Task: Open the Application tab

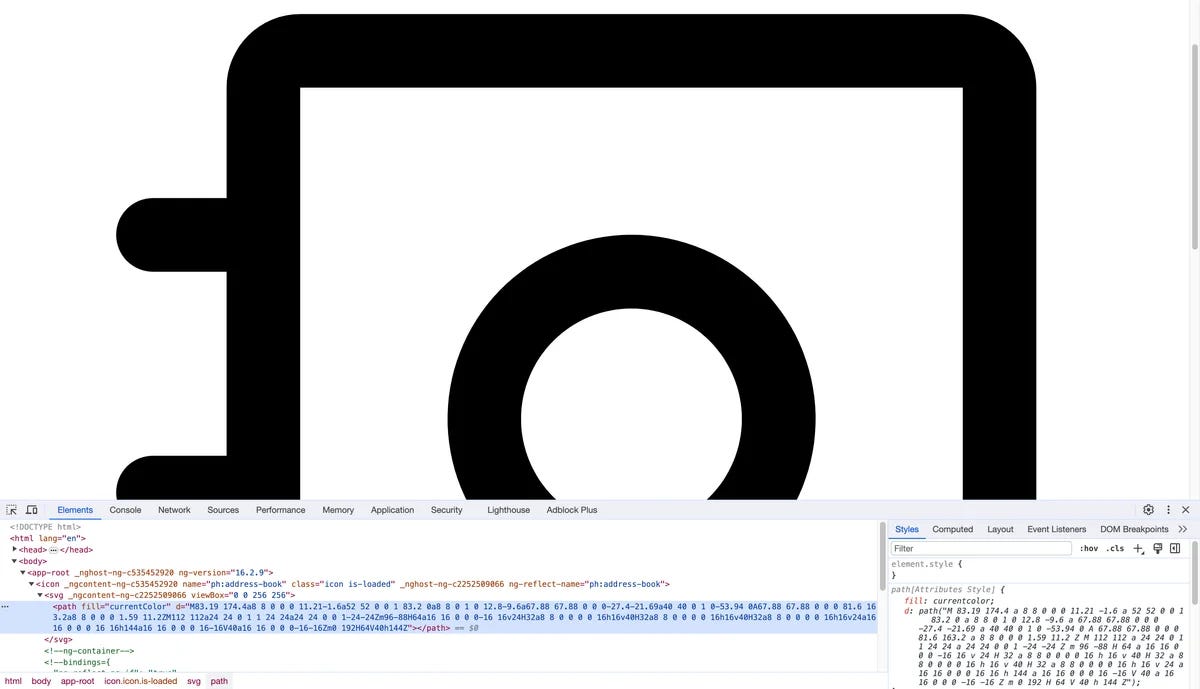Action: click(392, 510)
